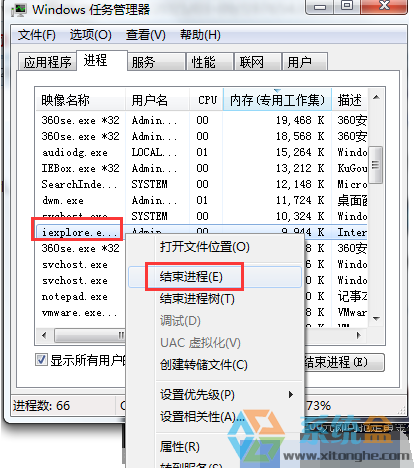Switch to the 用户 tab
Viewport: 420px width, 468px height.
[x=305, y=62]
